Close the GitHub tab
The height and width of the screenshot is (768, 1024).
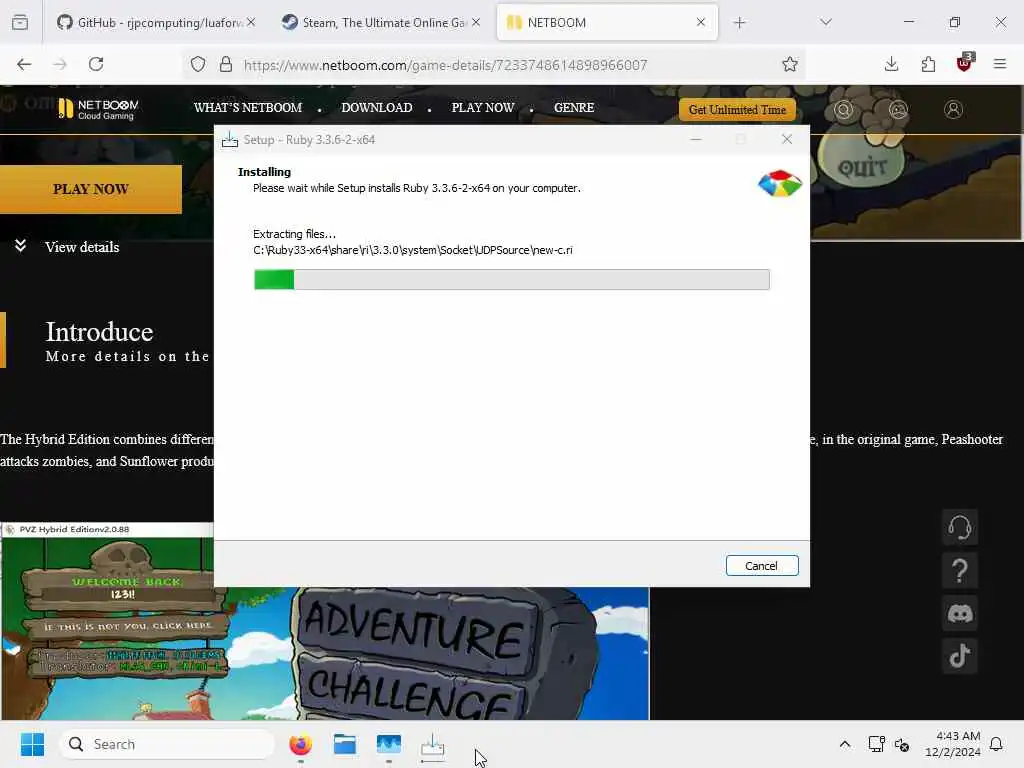251,22
